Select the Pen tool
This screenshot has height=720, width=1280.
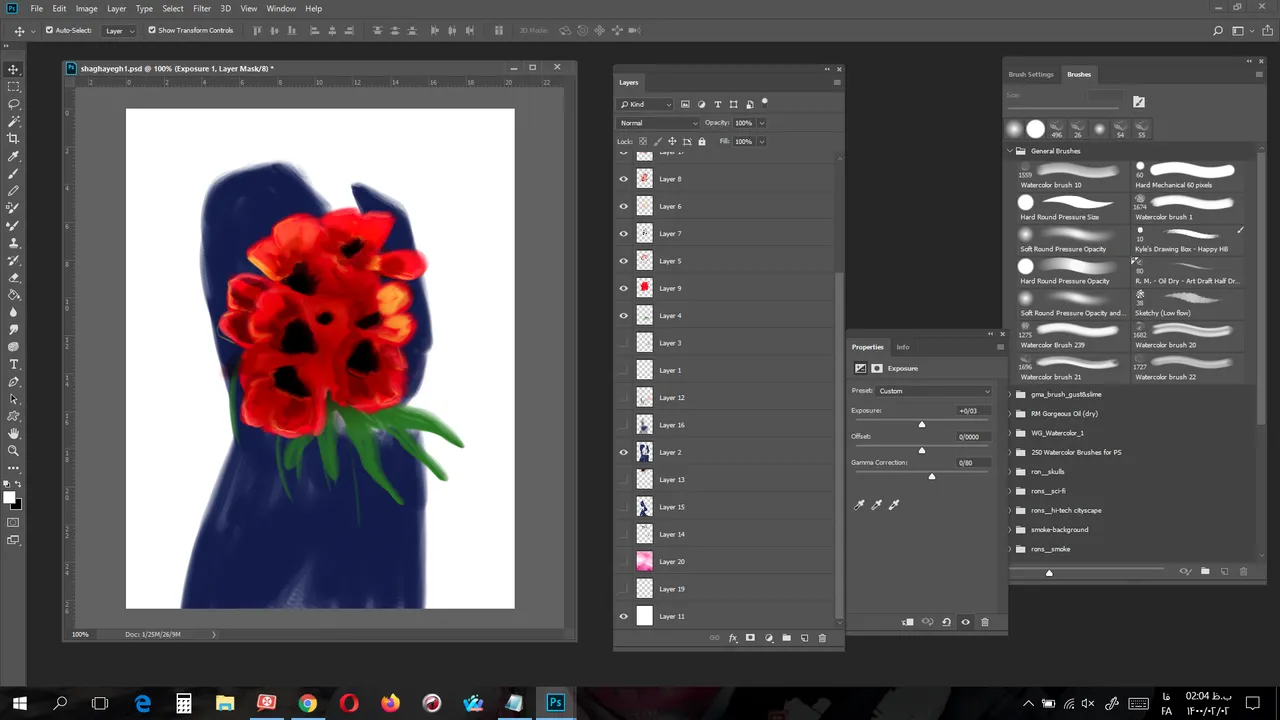13,382
